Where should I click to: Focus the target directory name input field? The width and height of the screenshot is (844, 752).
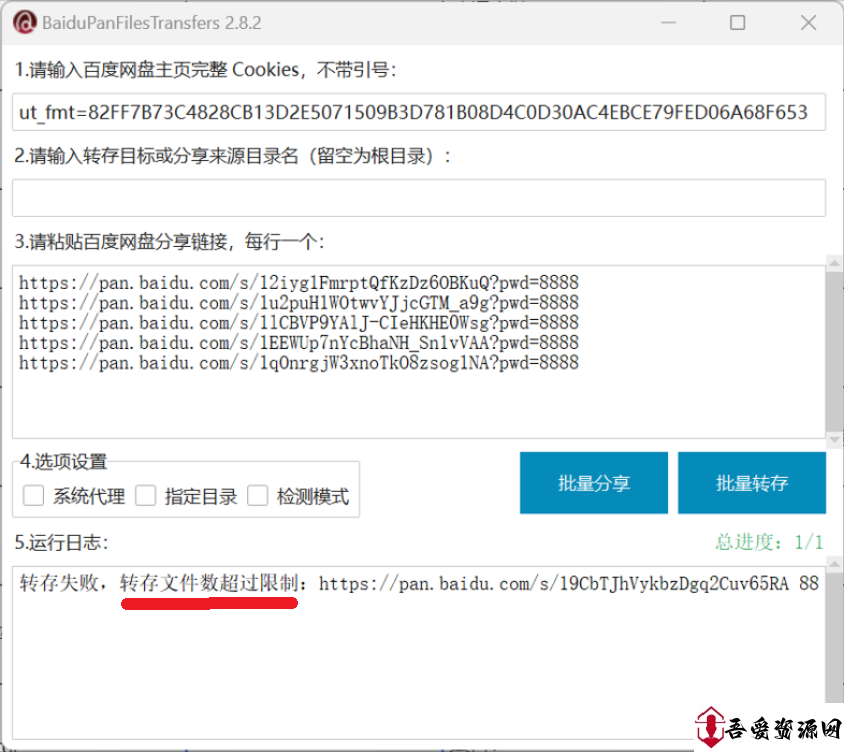tap(419, 198)
